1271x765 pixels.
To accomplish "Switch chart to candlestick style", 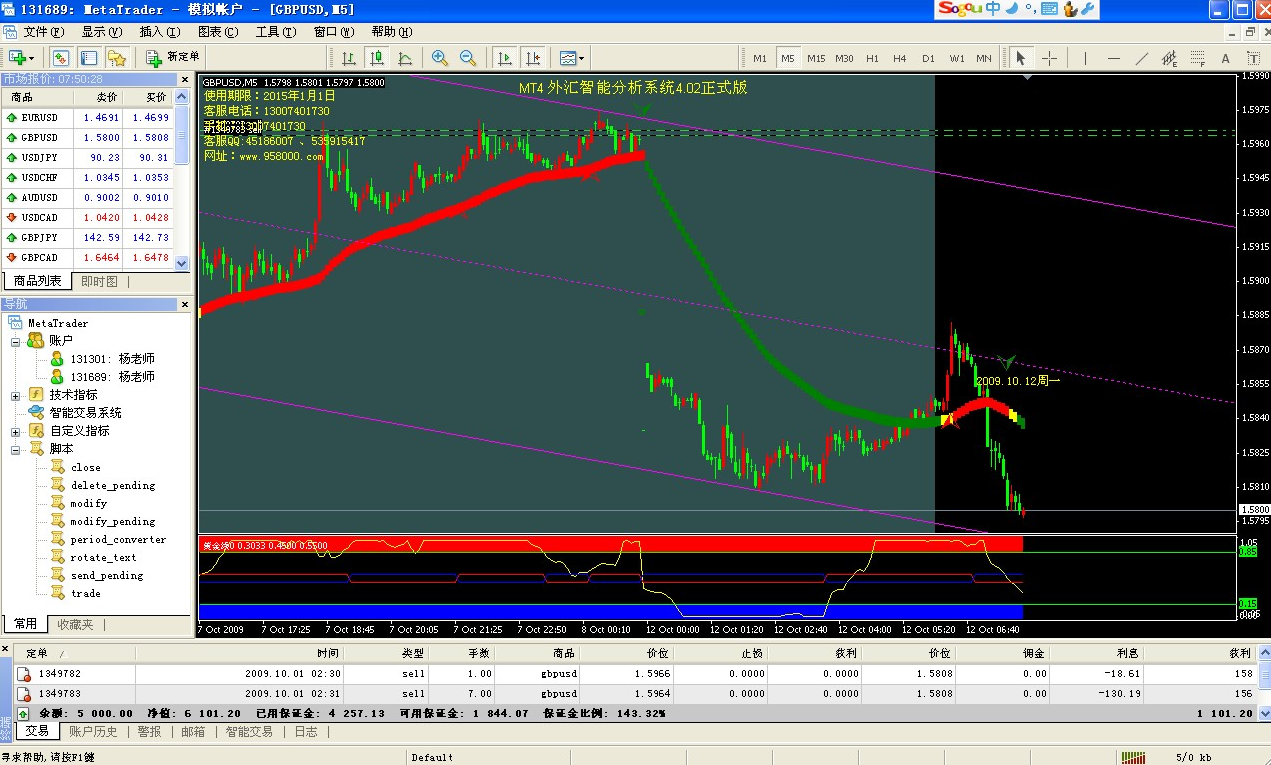I will [377, 58].
